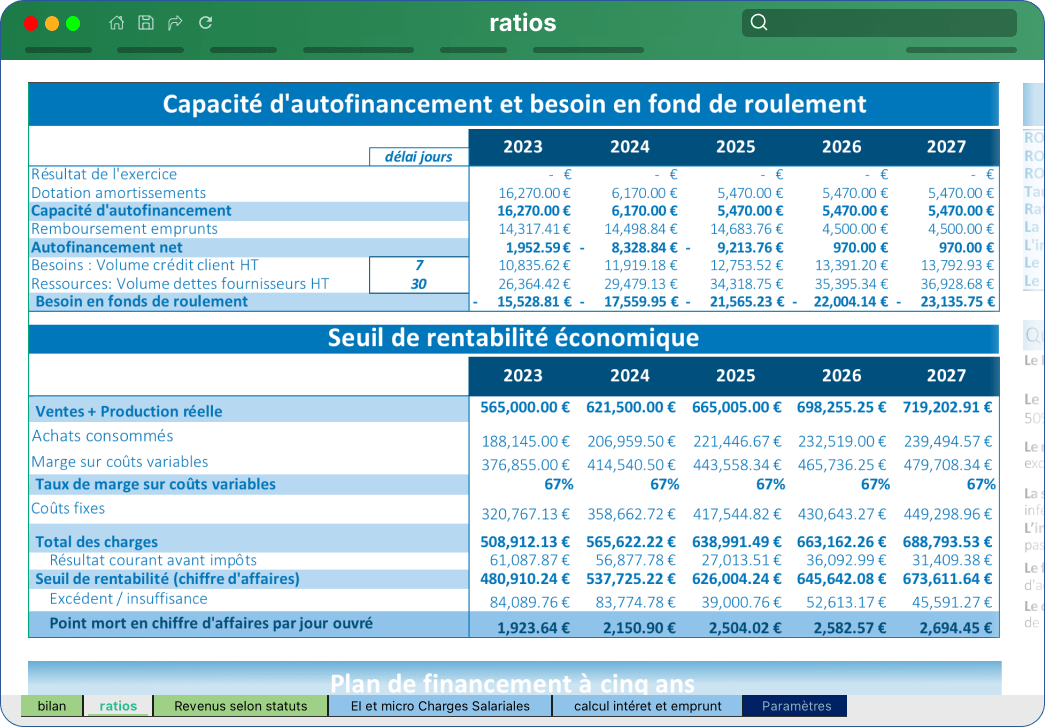Click the magnifying glass search icon
The height and width of the screenshot is (727, 1045).
click(x=758, y=22)
